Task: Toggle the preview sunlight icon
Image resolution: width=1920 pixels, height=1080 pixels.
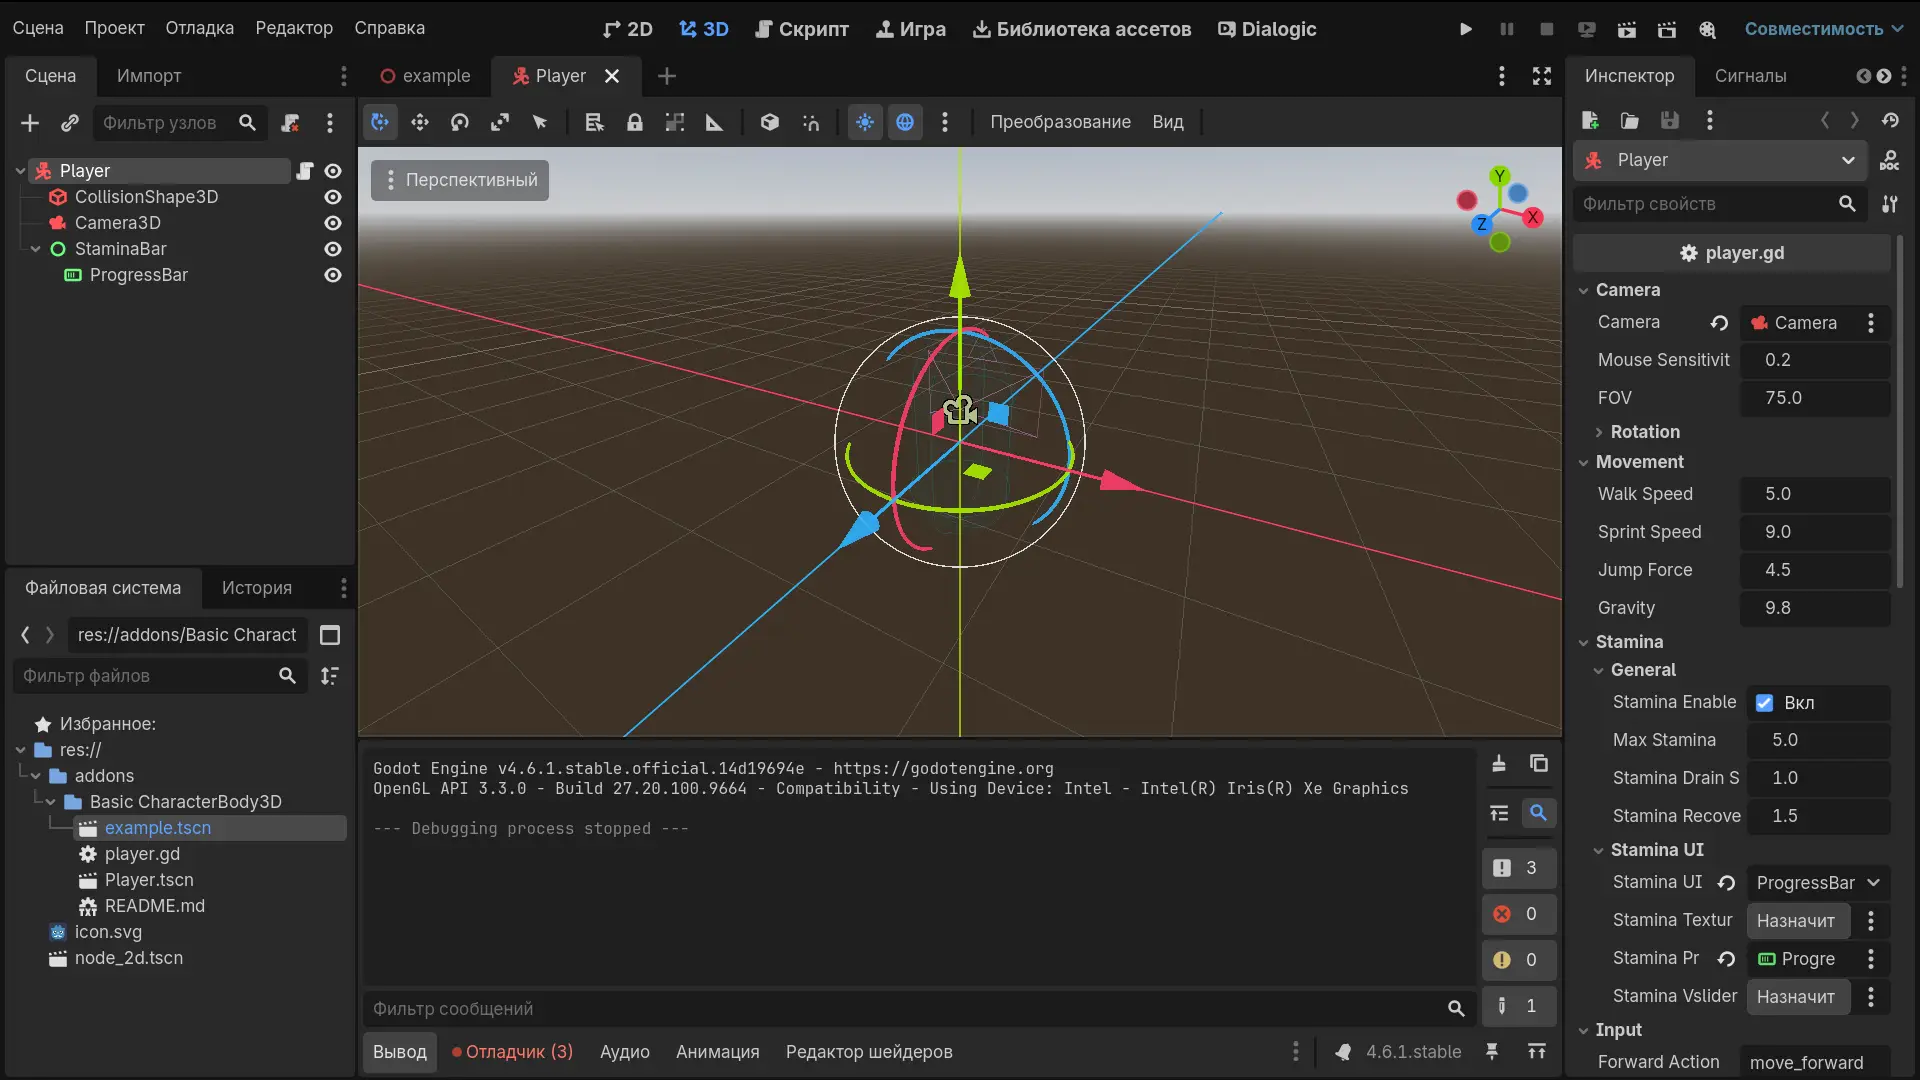Action: pos(865,122)
